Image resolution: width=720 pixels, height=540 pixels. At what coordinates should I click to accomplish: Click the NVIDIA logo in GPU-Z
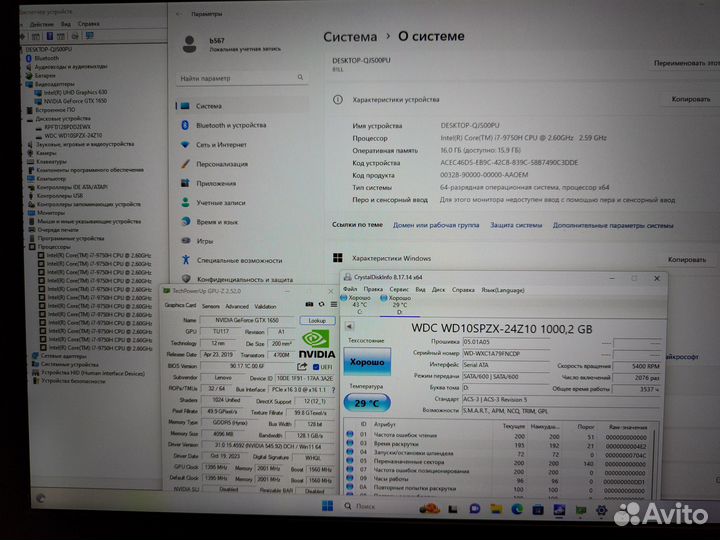[x=316, y=345]
